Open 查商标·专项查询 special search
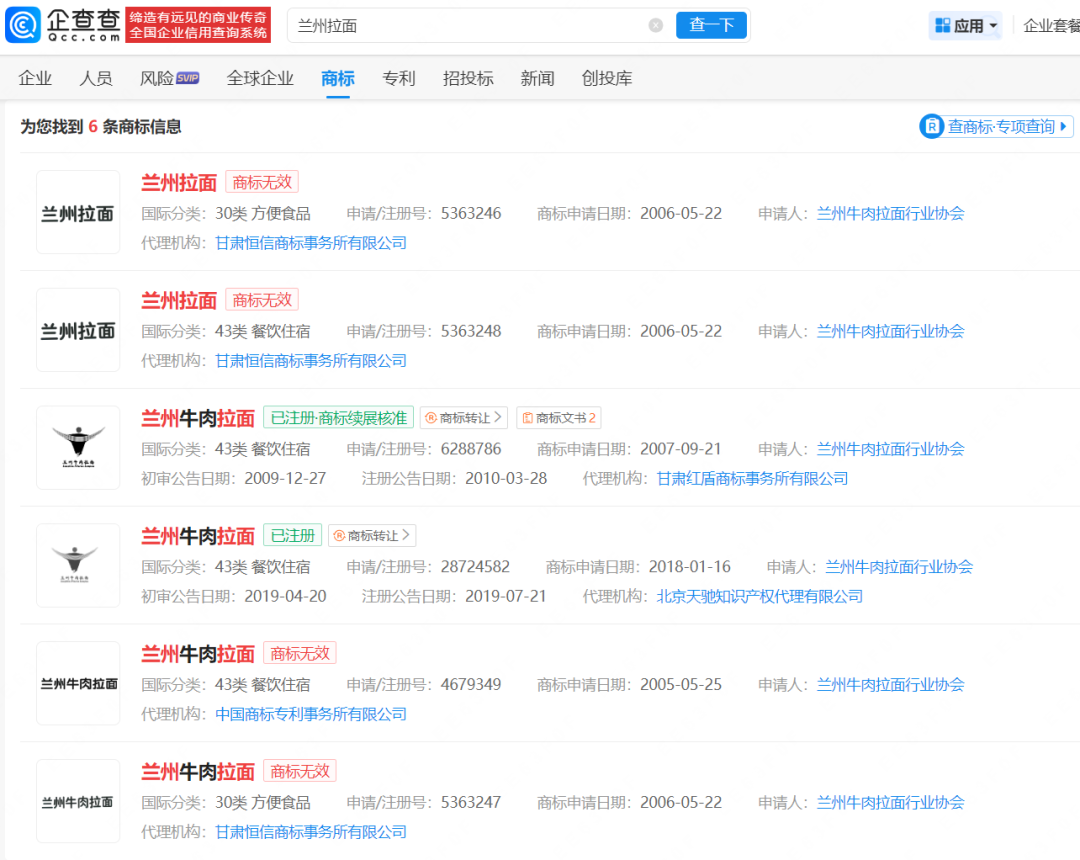This screenshot has width=1080, height=860. click(x=996, y=127)
